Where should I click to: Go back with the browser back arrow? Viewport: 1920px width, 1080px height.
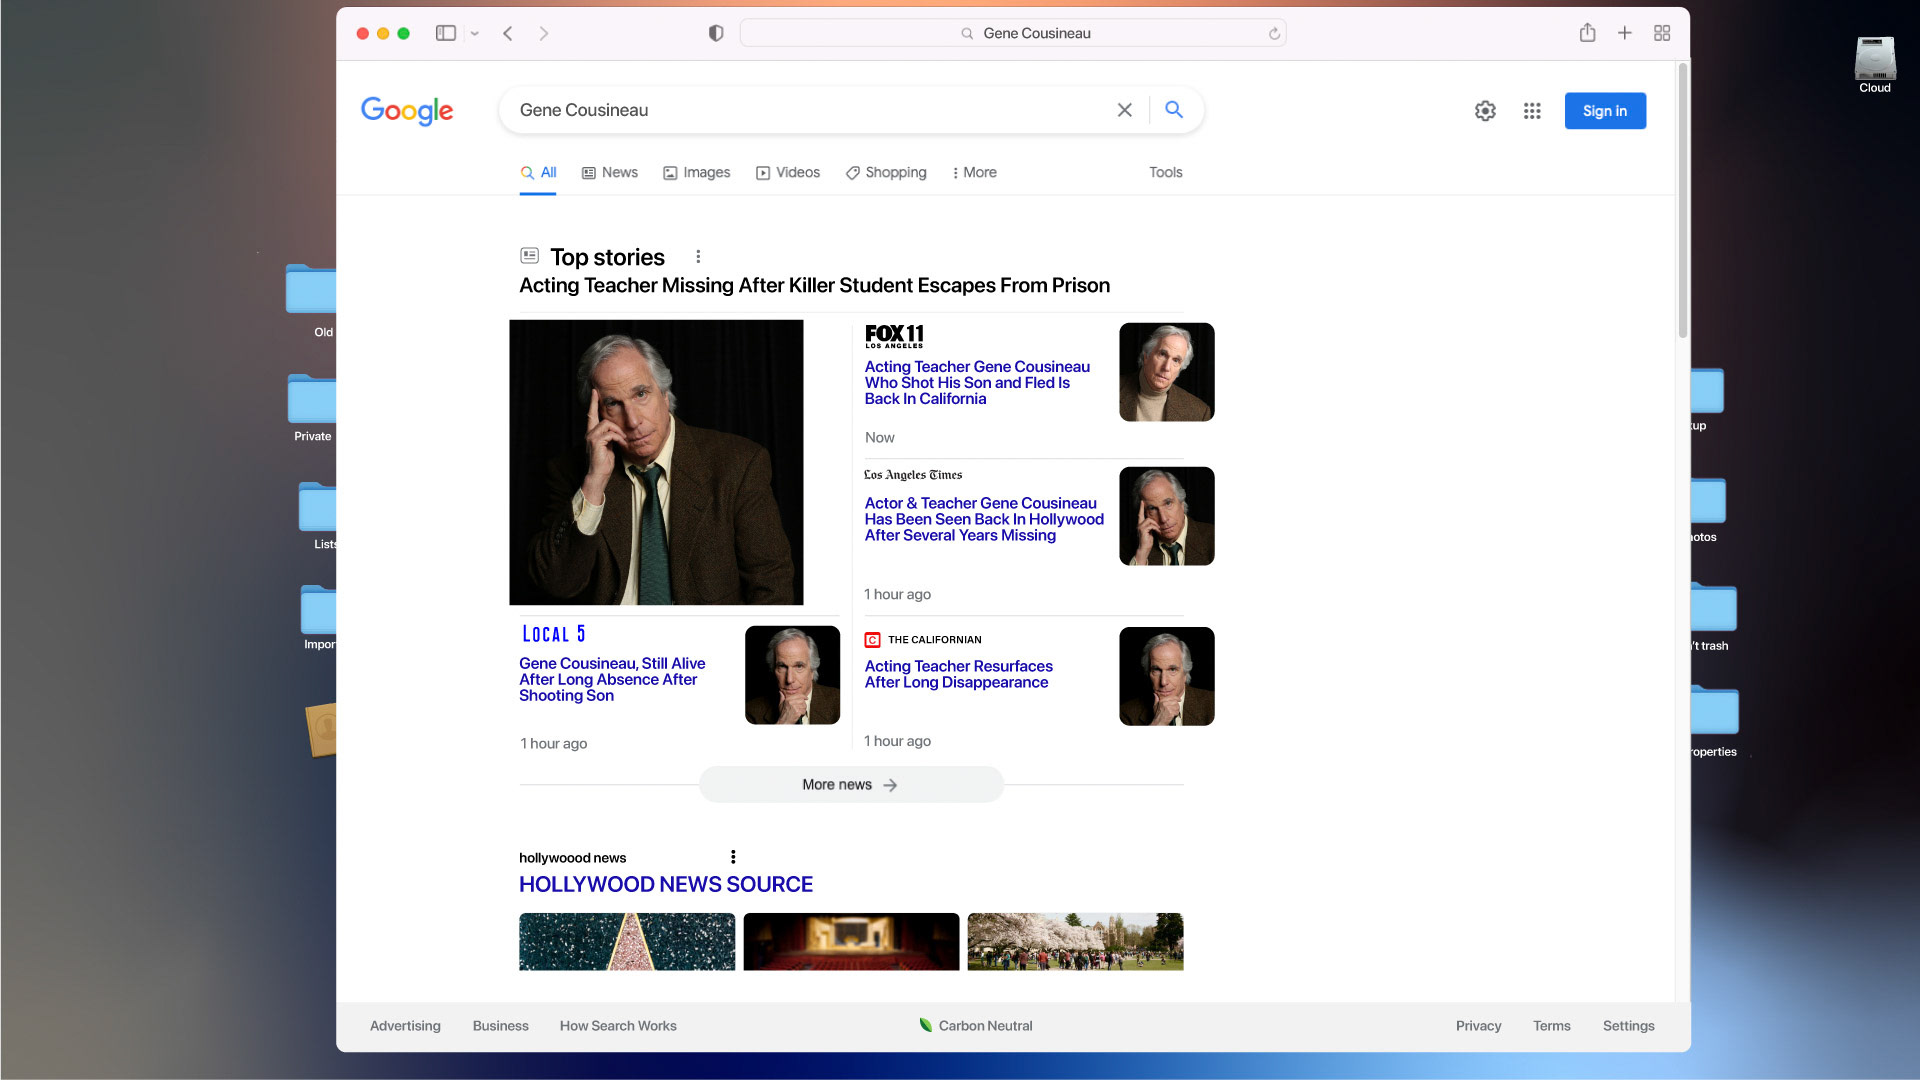(508, 33)
